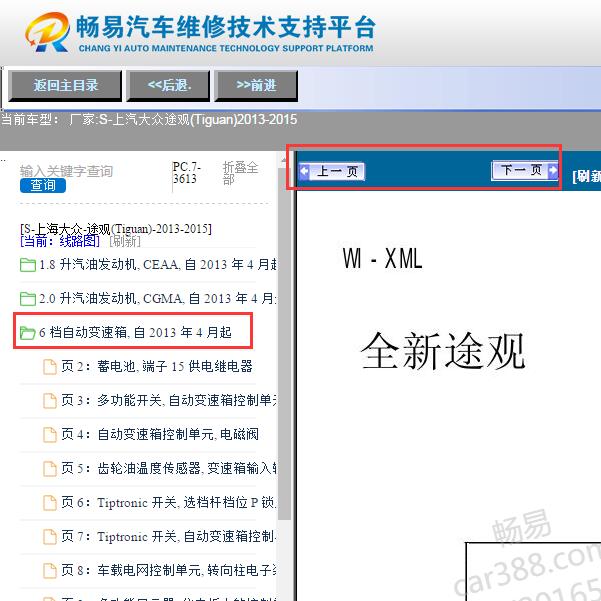Collapse open folder icon of 6 档自动变速箱
This screenshot has height=601, width=601.
[x=28, y=332]
